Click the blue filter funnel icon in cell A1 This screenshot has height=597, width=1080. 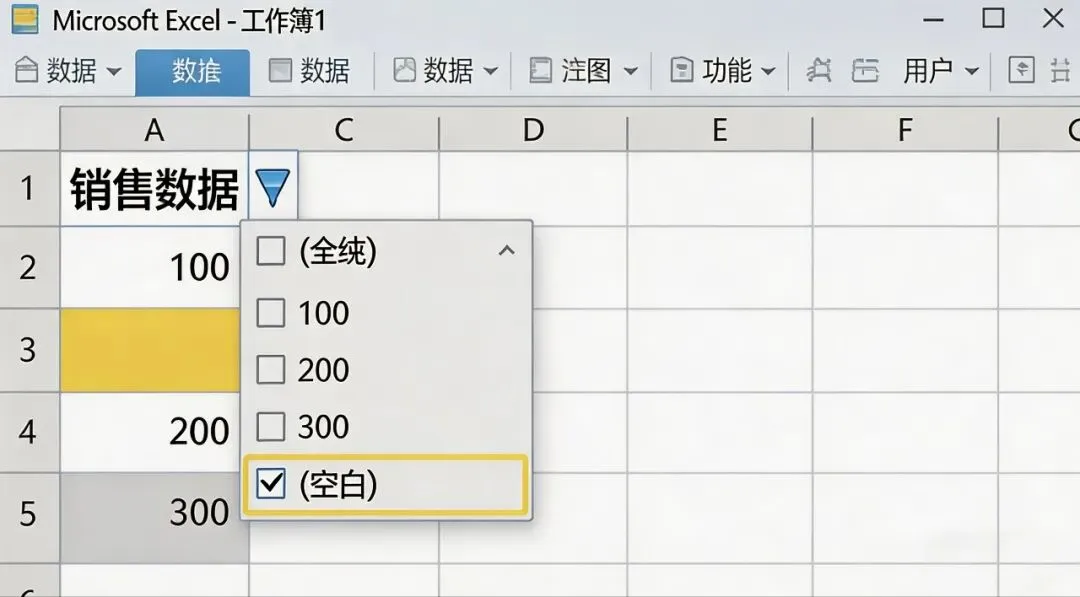[273, 188]
